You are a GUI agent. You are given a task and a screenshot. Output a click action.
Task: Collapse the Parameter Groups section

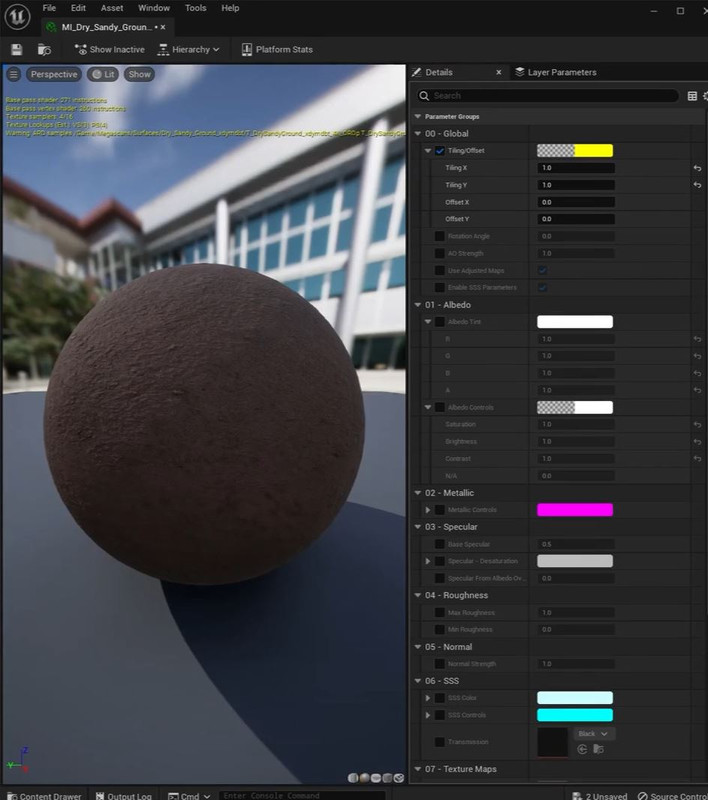(418, 116)
